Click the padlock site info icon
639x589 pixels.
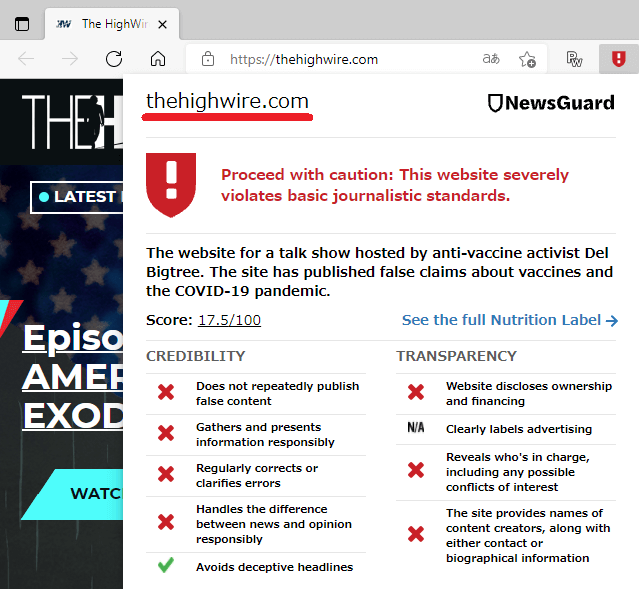click(x=208, y=59)
